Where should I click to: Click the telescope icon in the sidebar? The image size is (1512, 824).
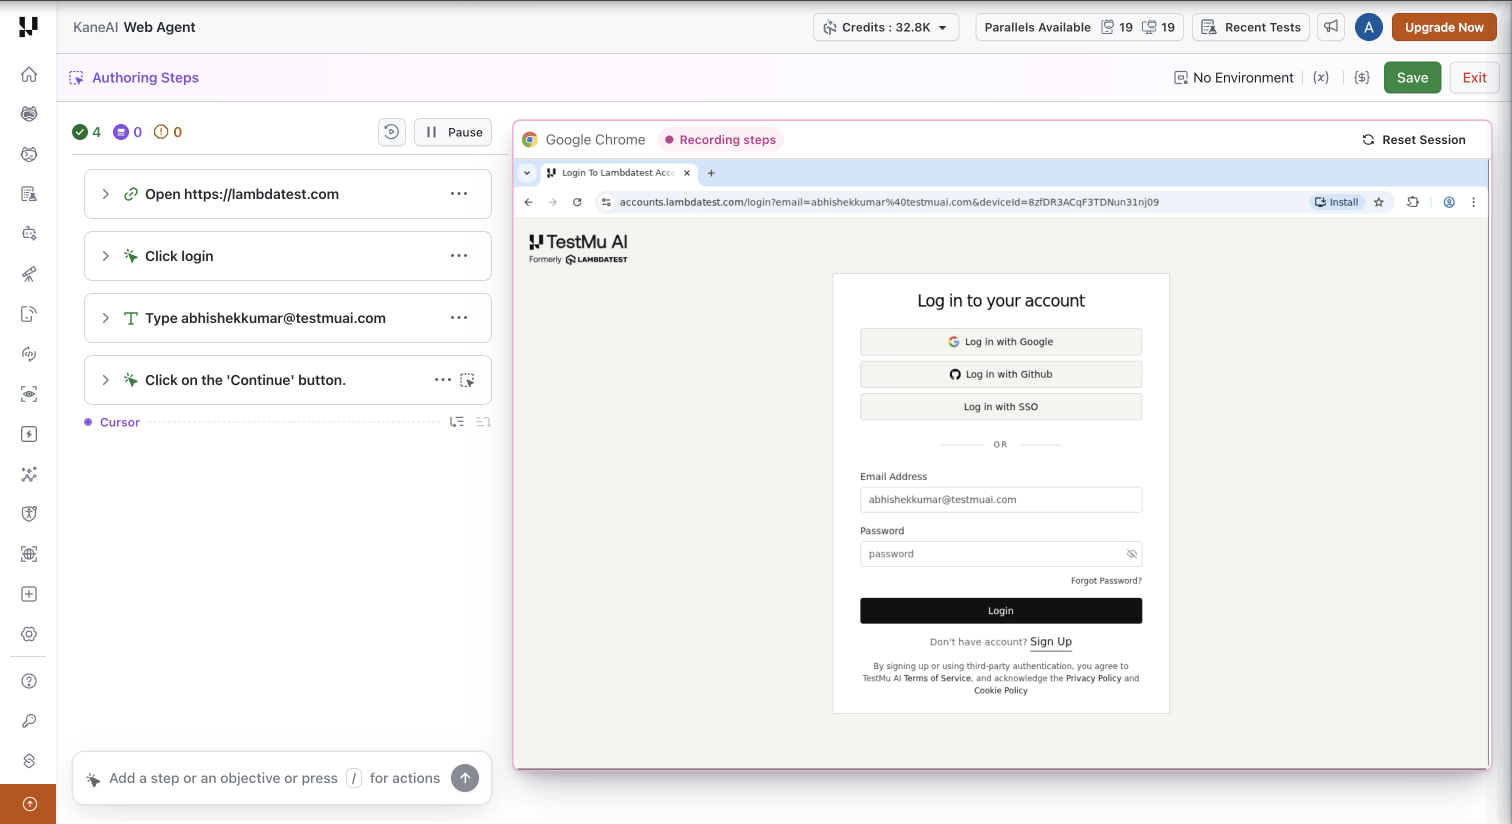click(x=29, y=274)
